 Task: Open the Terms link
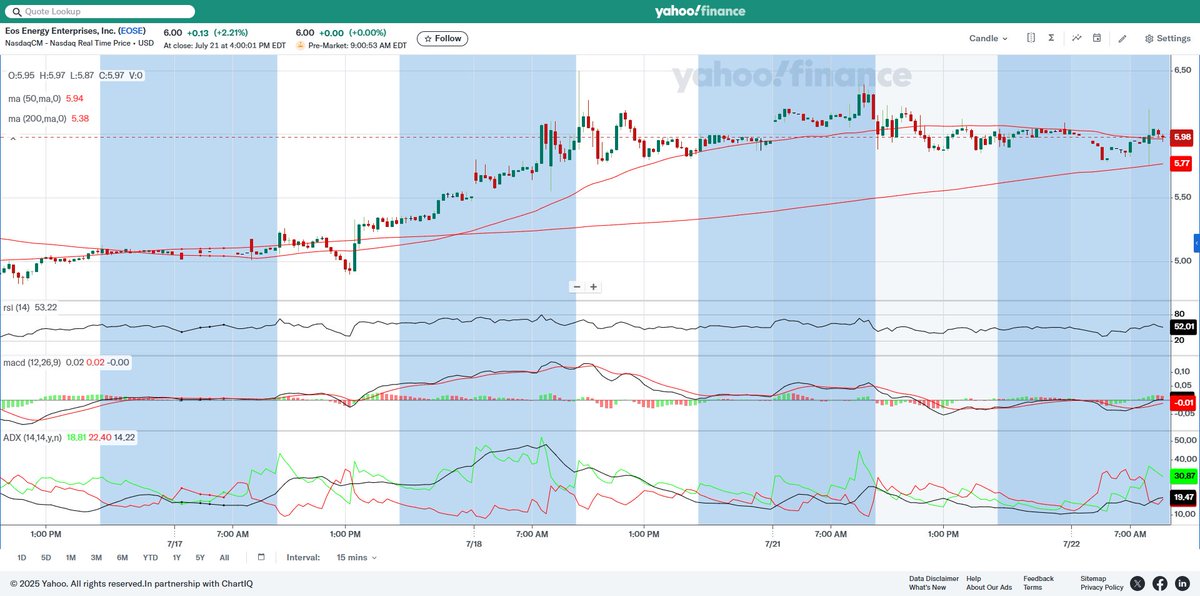[x=1032, y=587]
